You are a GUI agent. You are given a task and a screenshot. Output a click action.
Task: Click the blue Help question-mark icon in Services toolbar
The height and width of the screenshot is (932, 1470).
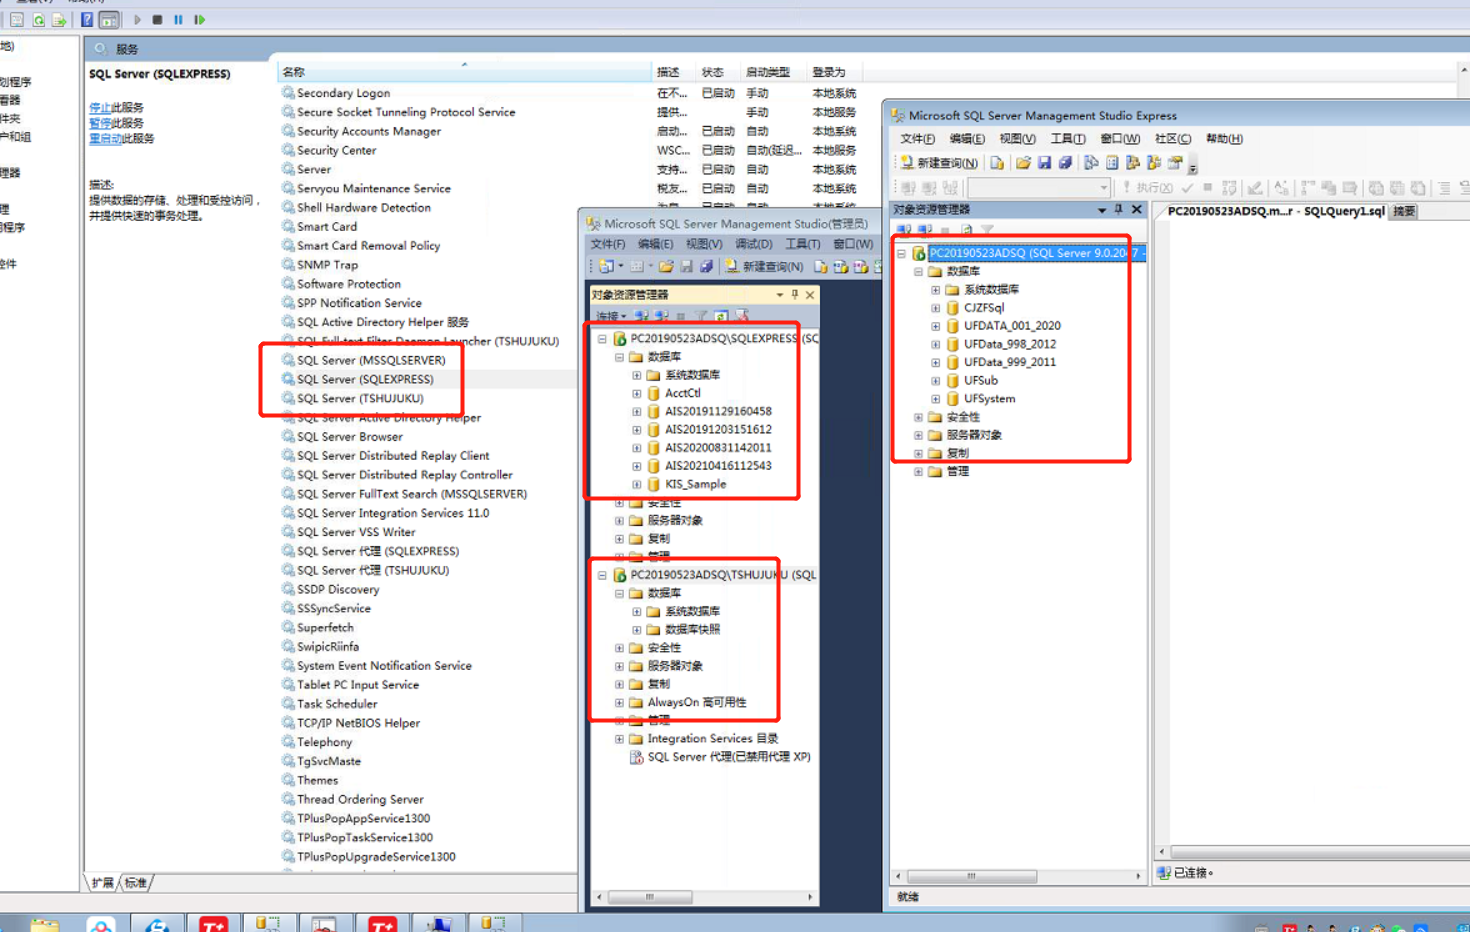(x=87, y=19)
